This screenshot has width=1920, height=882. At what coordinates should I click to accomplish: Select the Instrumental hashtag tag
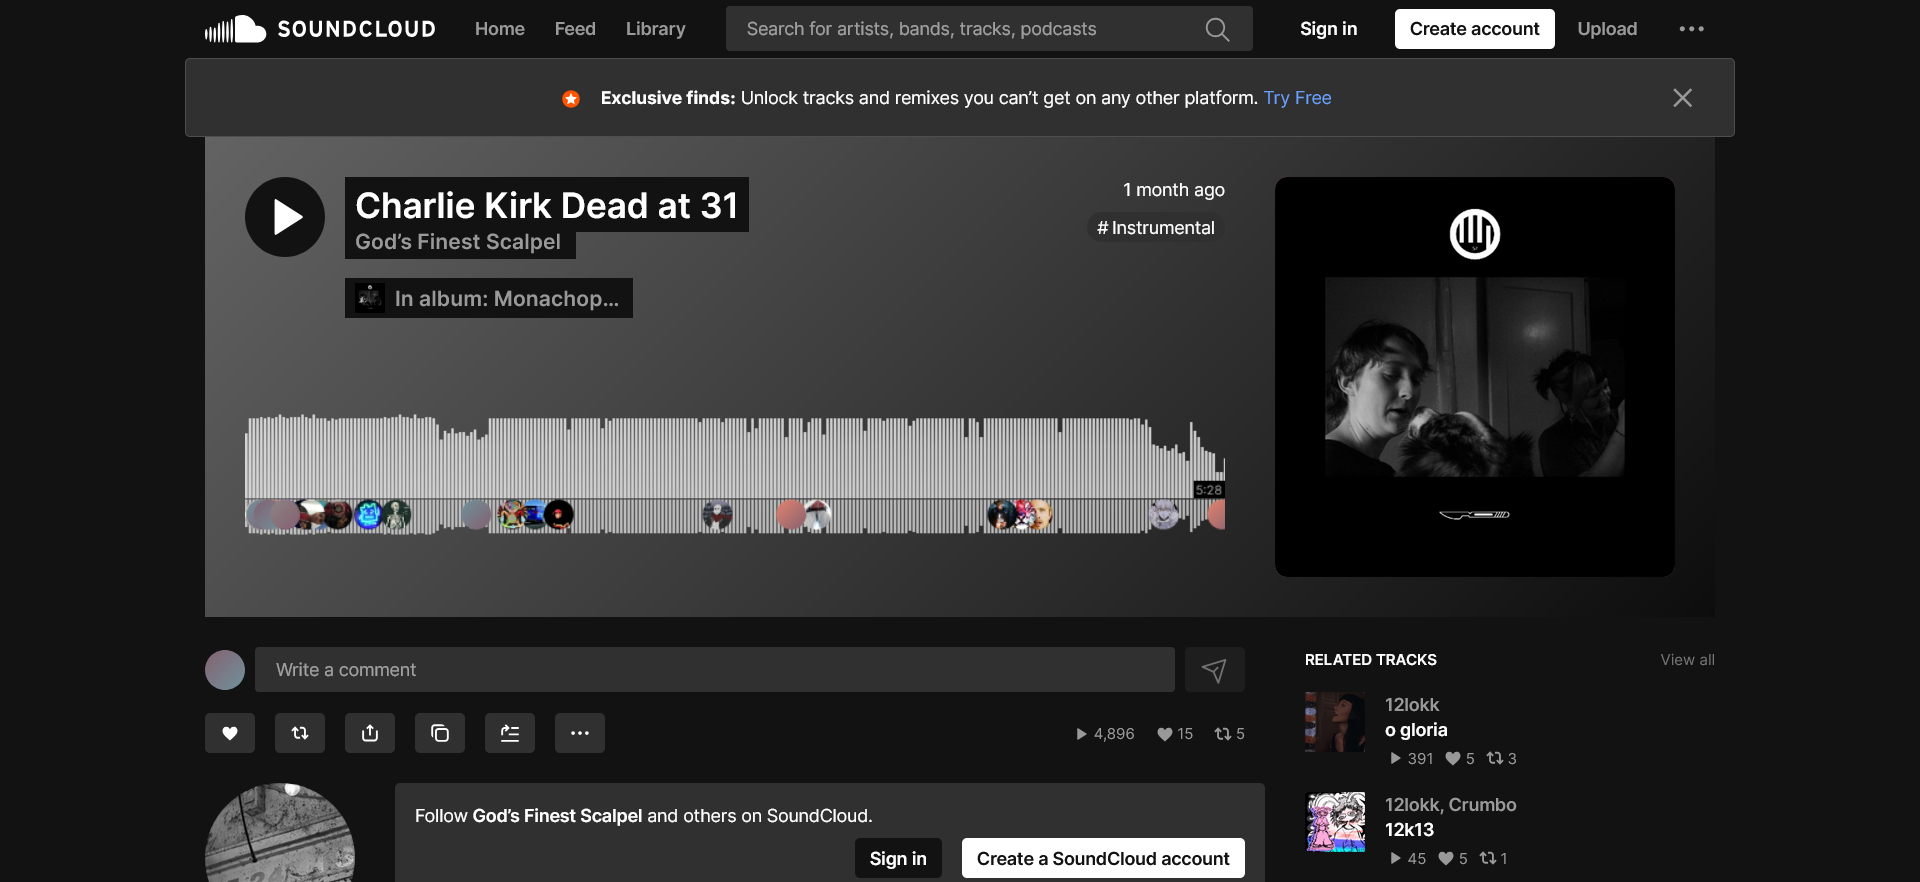[x=1156, y=228]
